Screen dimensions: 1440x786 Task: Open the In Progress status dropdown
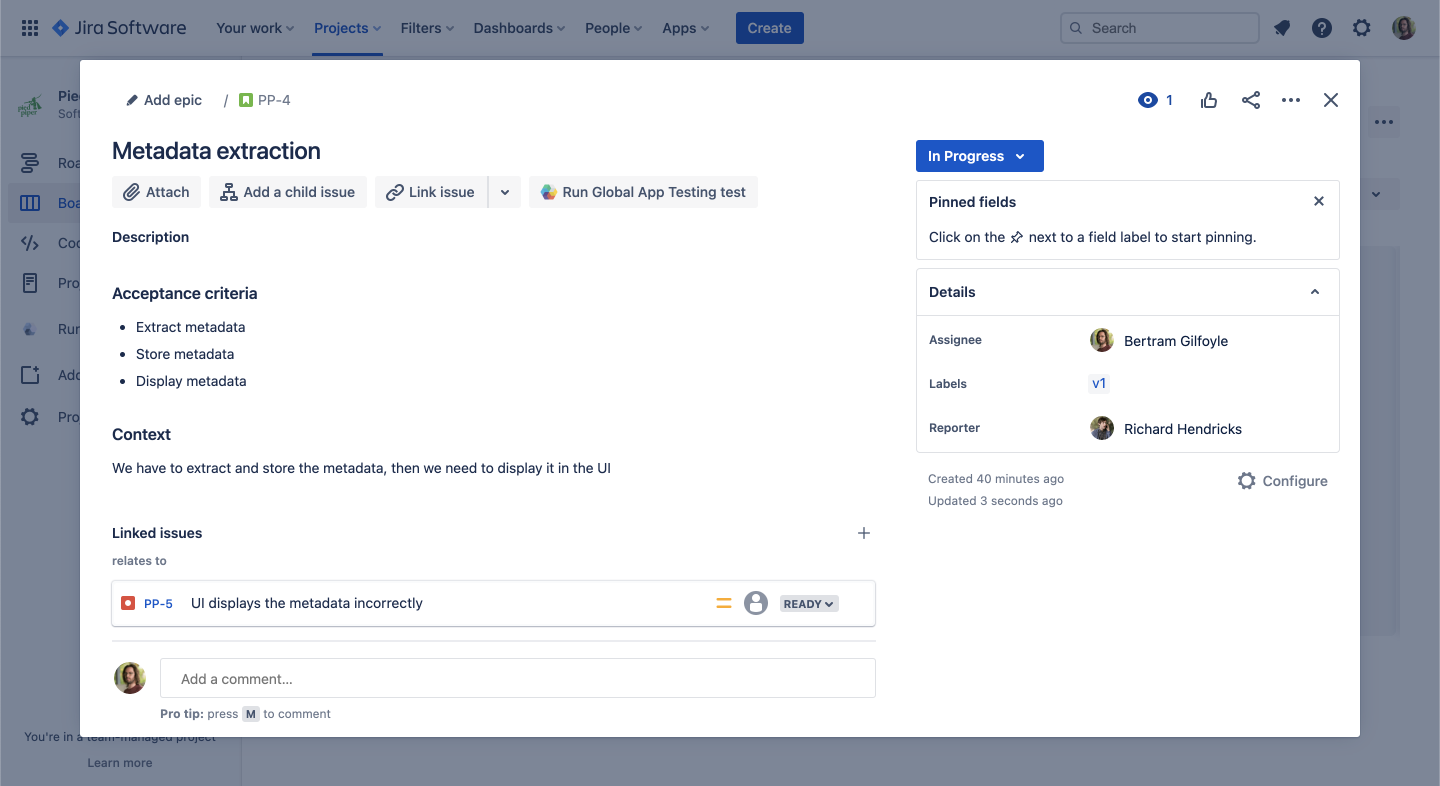click(979, 156)
